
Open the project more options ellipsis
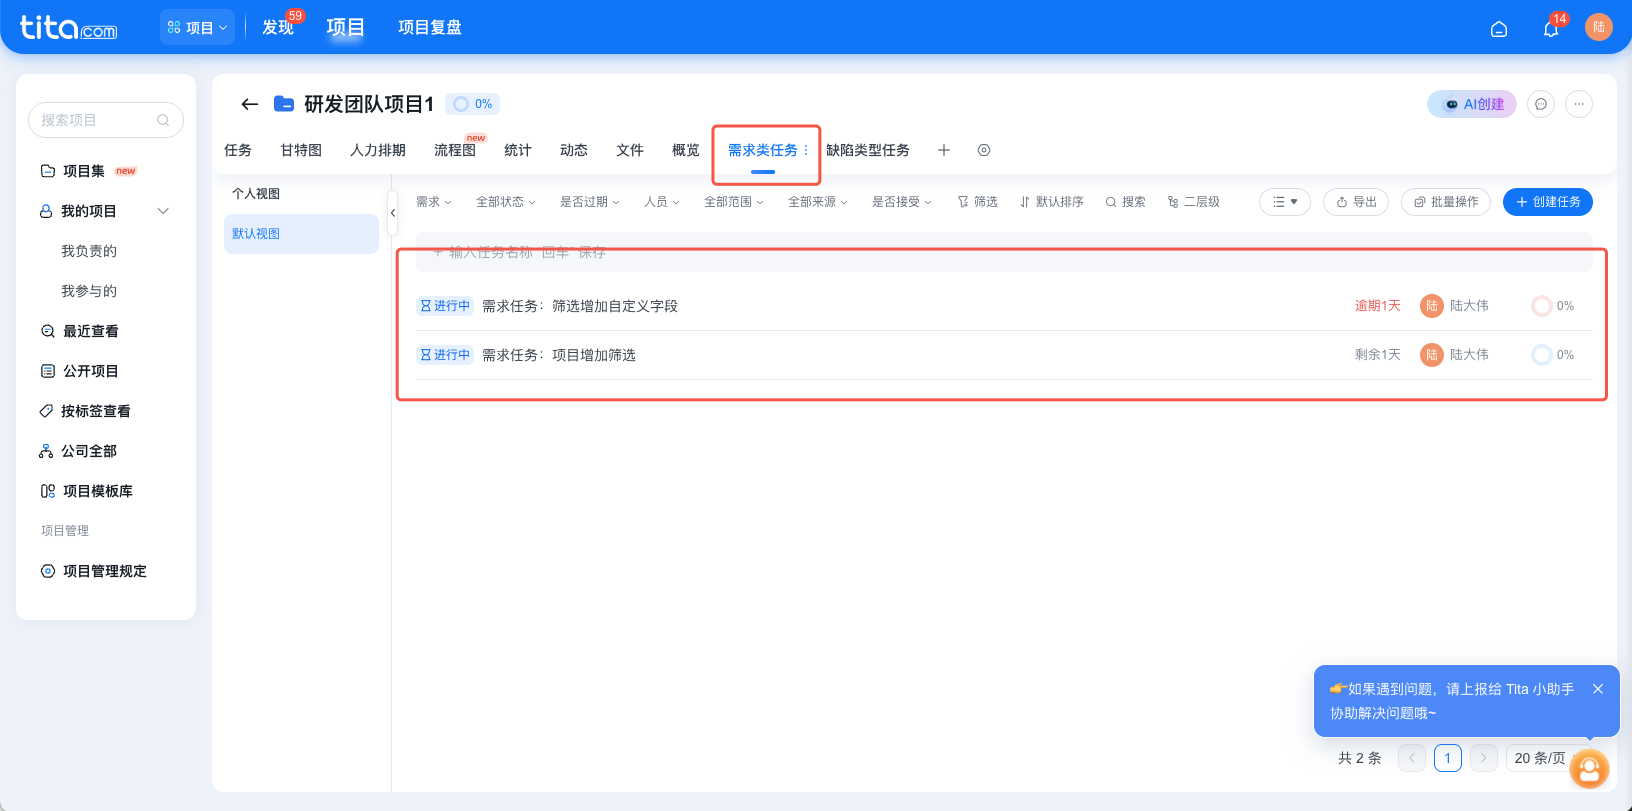tap(1579, 104)
